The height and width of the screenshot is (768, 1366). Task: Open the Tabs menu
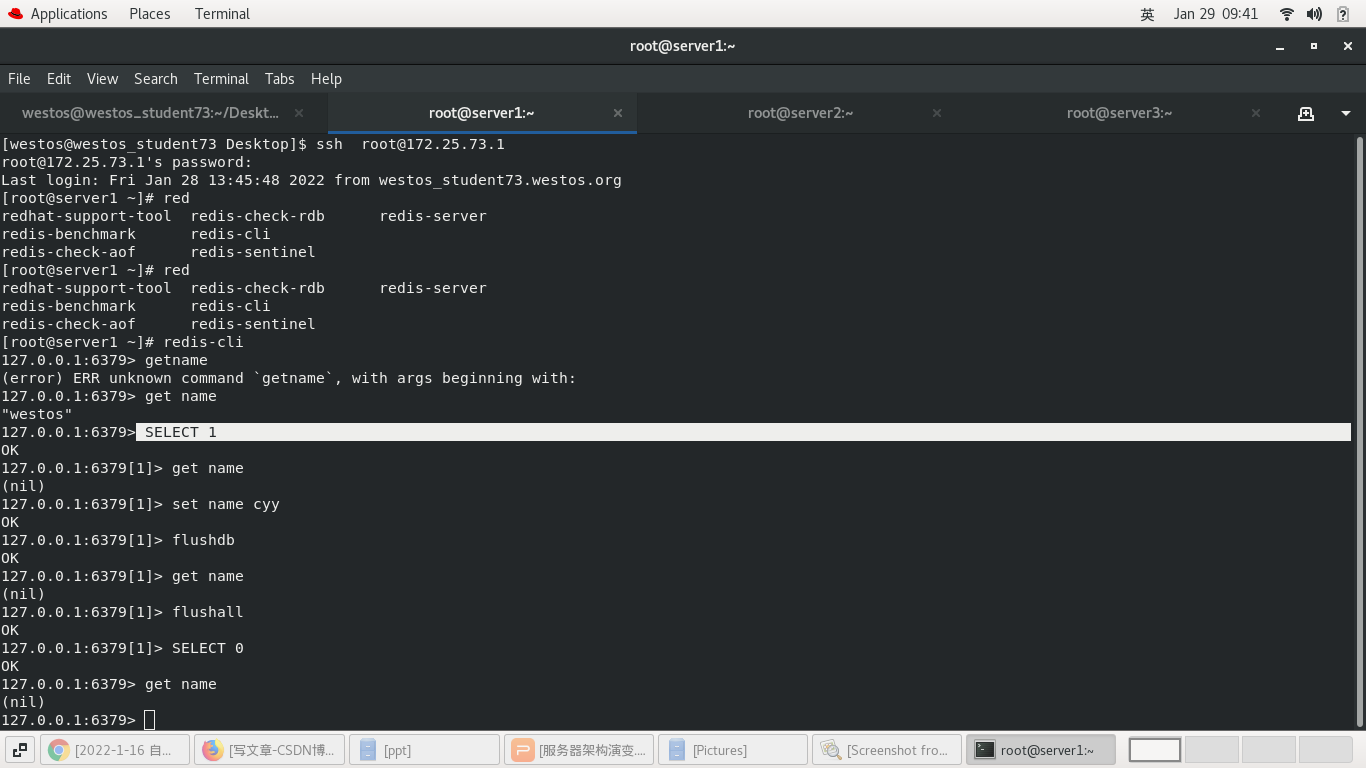[x=280, y=78]
